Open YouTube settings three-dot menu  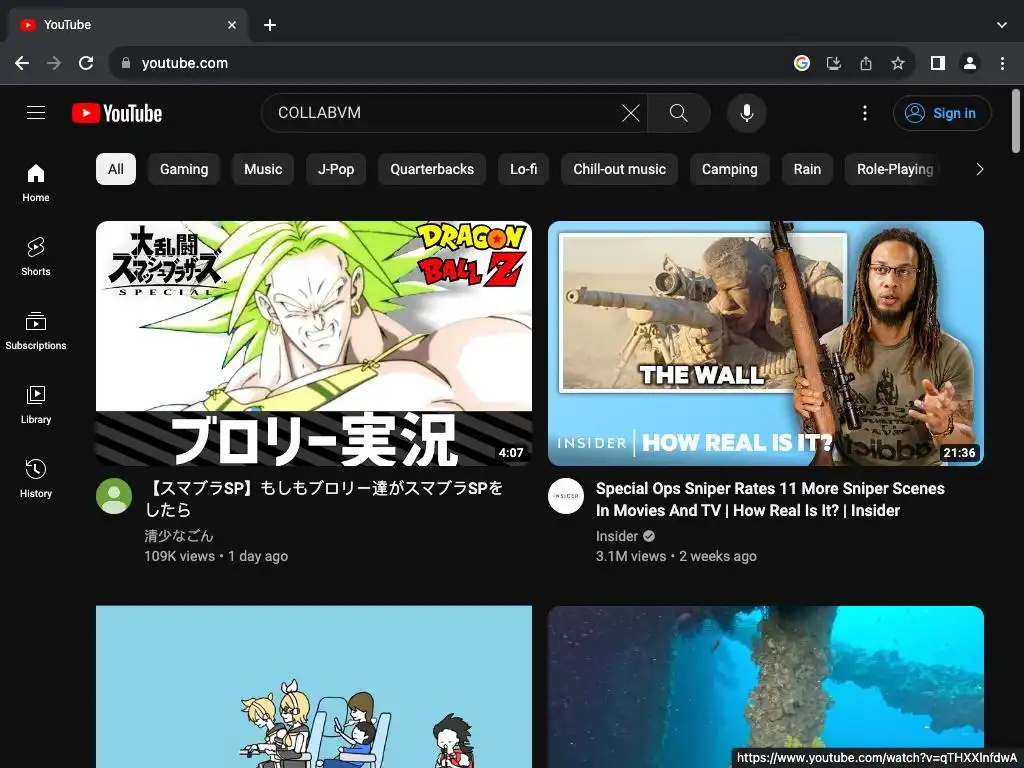(865, 113)
